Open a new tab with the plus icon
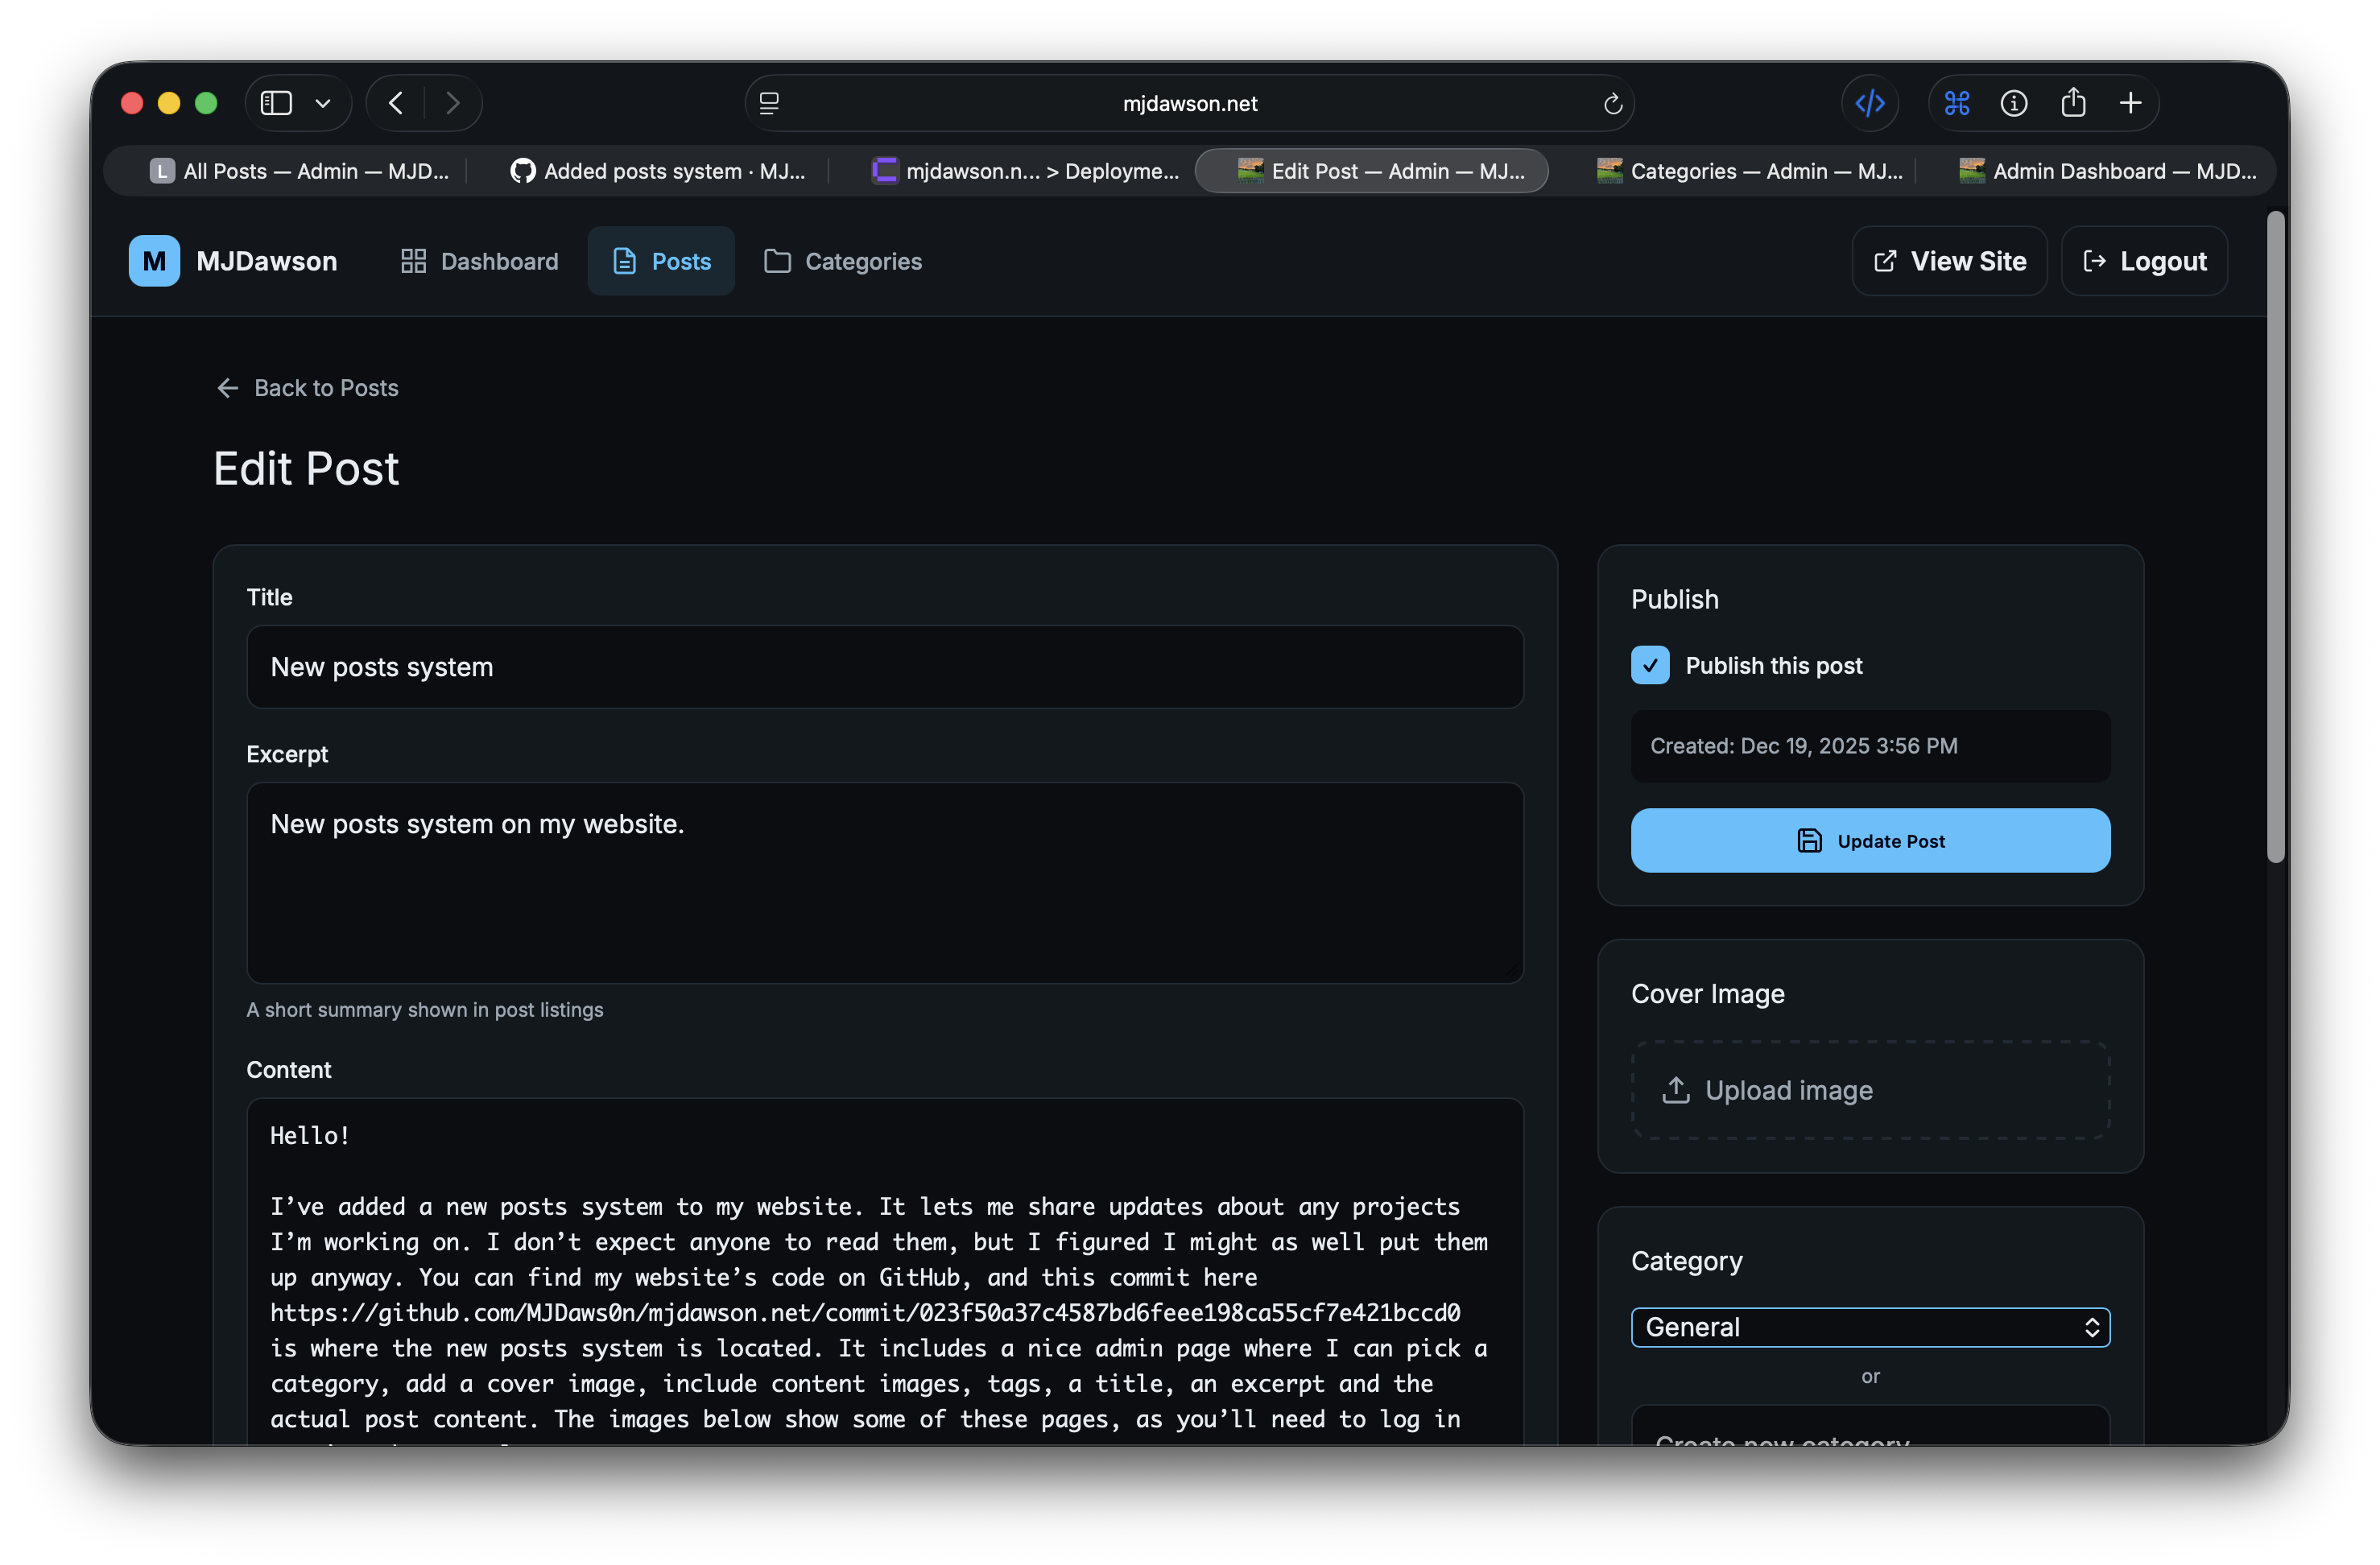The image size is (2380, 1565). coord(2130,102)
